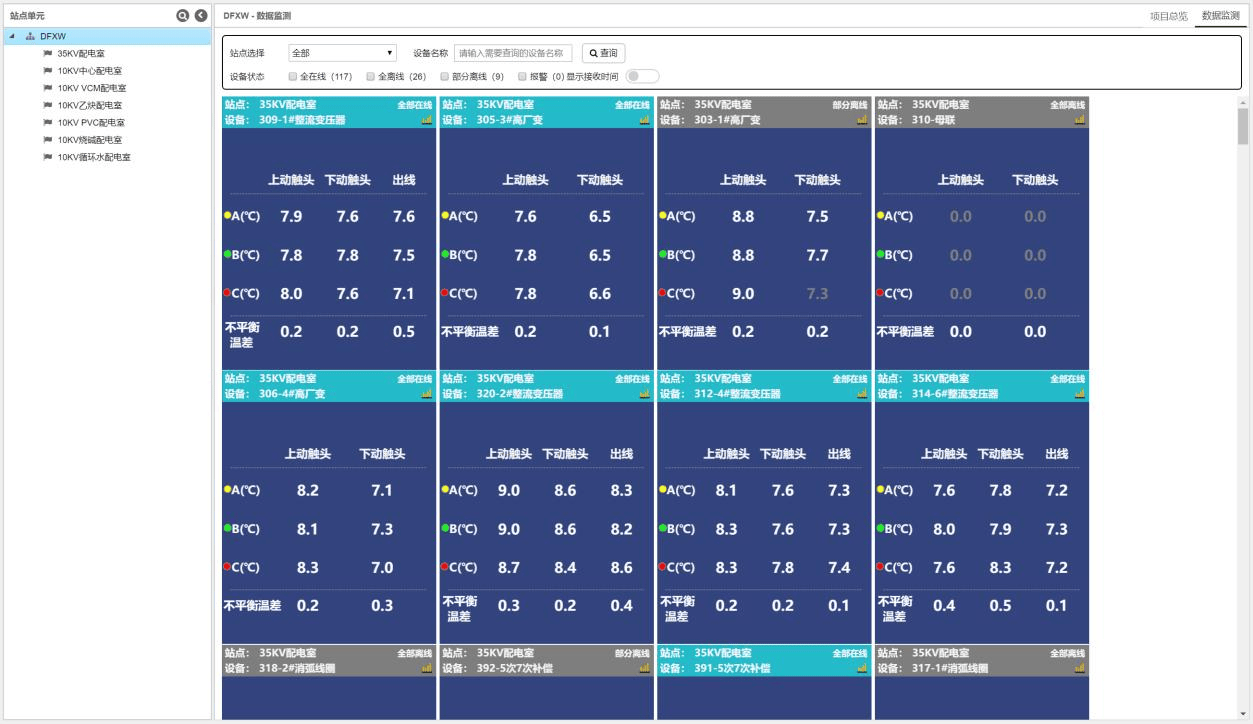Screen dimensions: 1253x724
Task: Enable the 部分离线 (9) filter checkbox
Action: (444, 76)
